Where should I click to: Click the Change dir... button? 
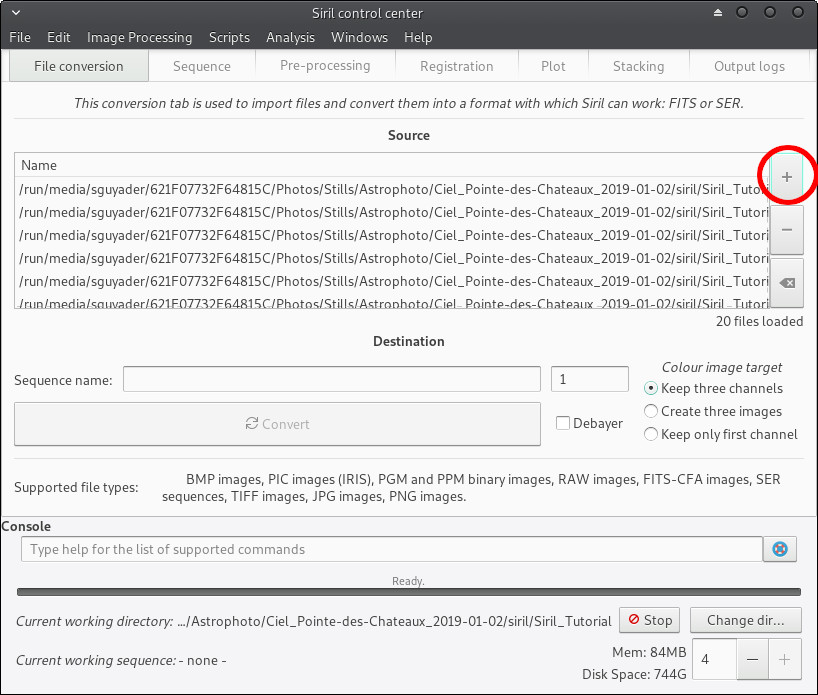click(745, 620)
